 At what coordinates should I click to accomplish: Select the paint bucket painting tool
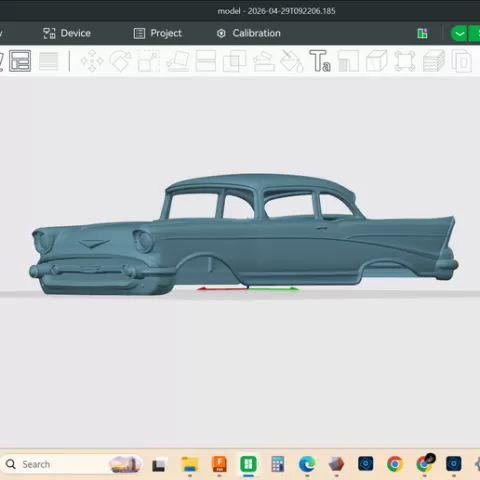tap(292, 61)
